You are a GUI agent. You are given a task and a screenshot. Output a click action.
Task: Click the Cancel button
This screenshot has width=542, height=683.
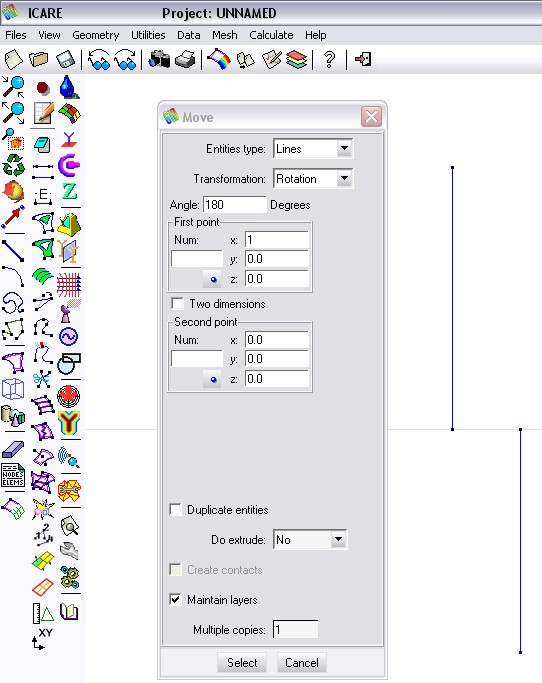301,663
